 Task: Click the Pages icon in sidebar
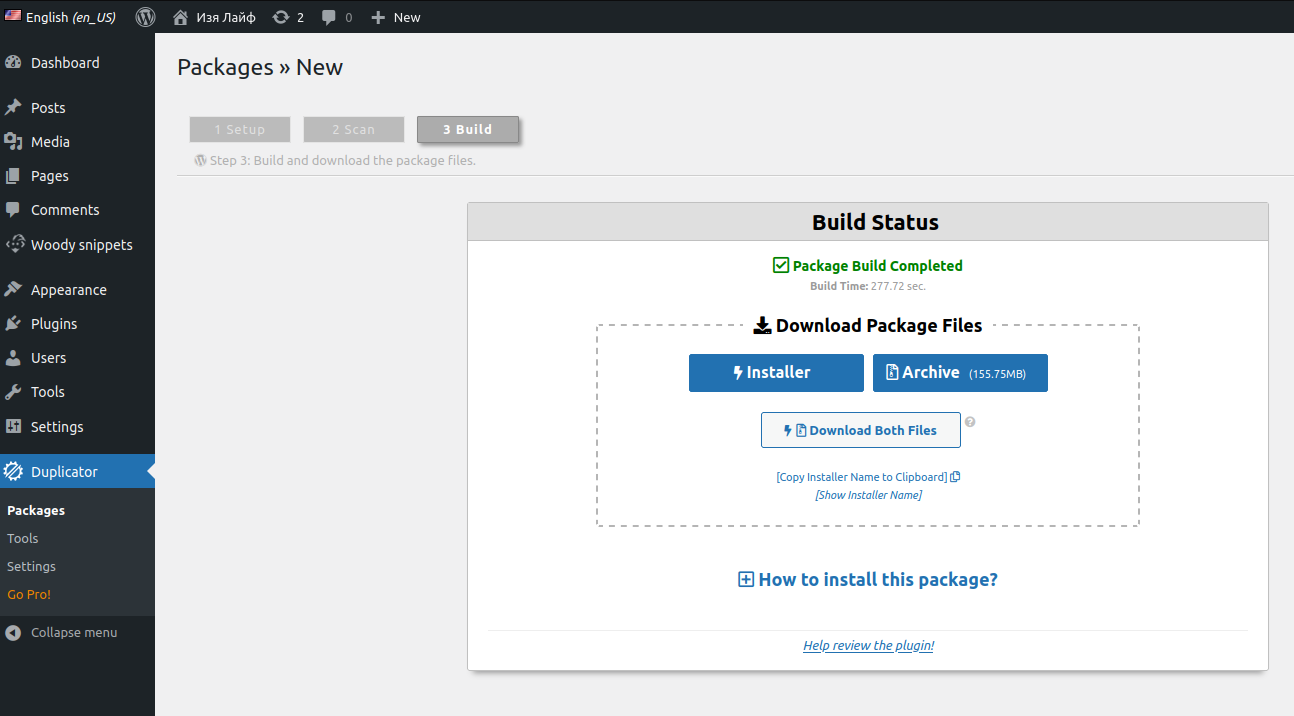(13, 176)
